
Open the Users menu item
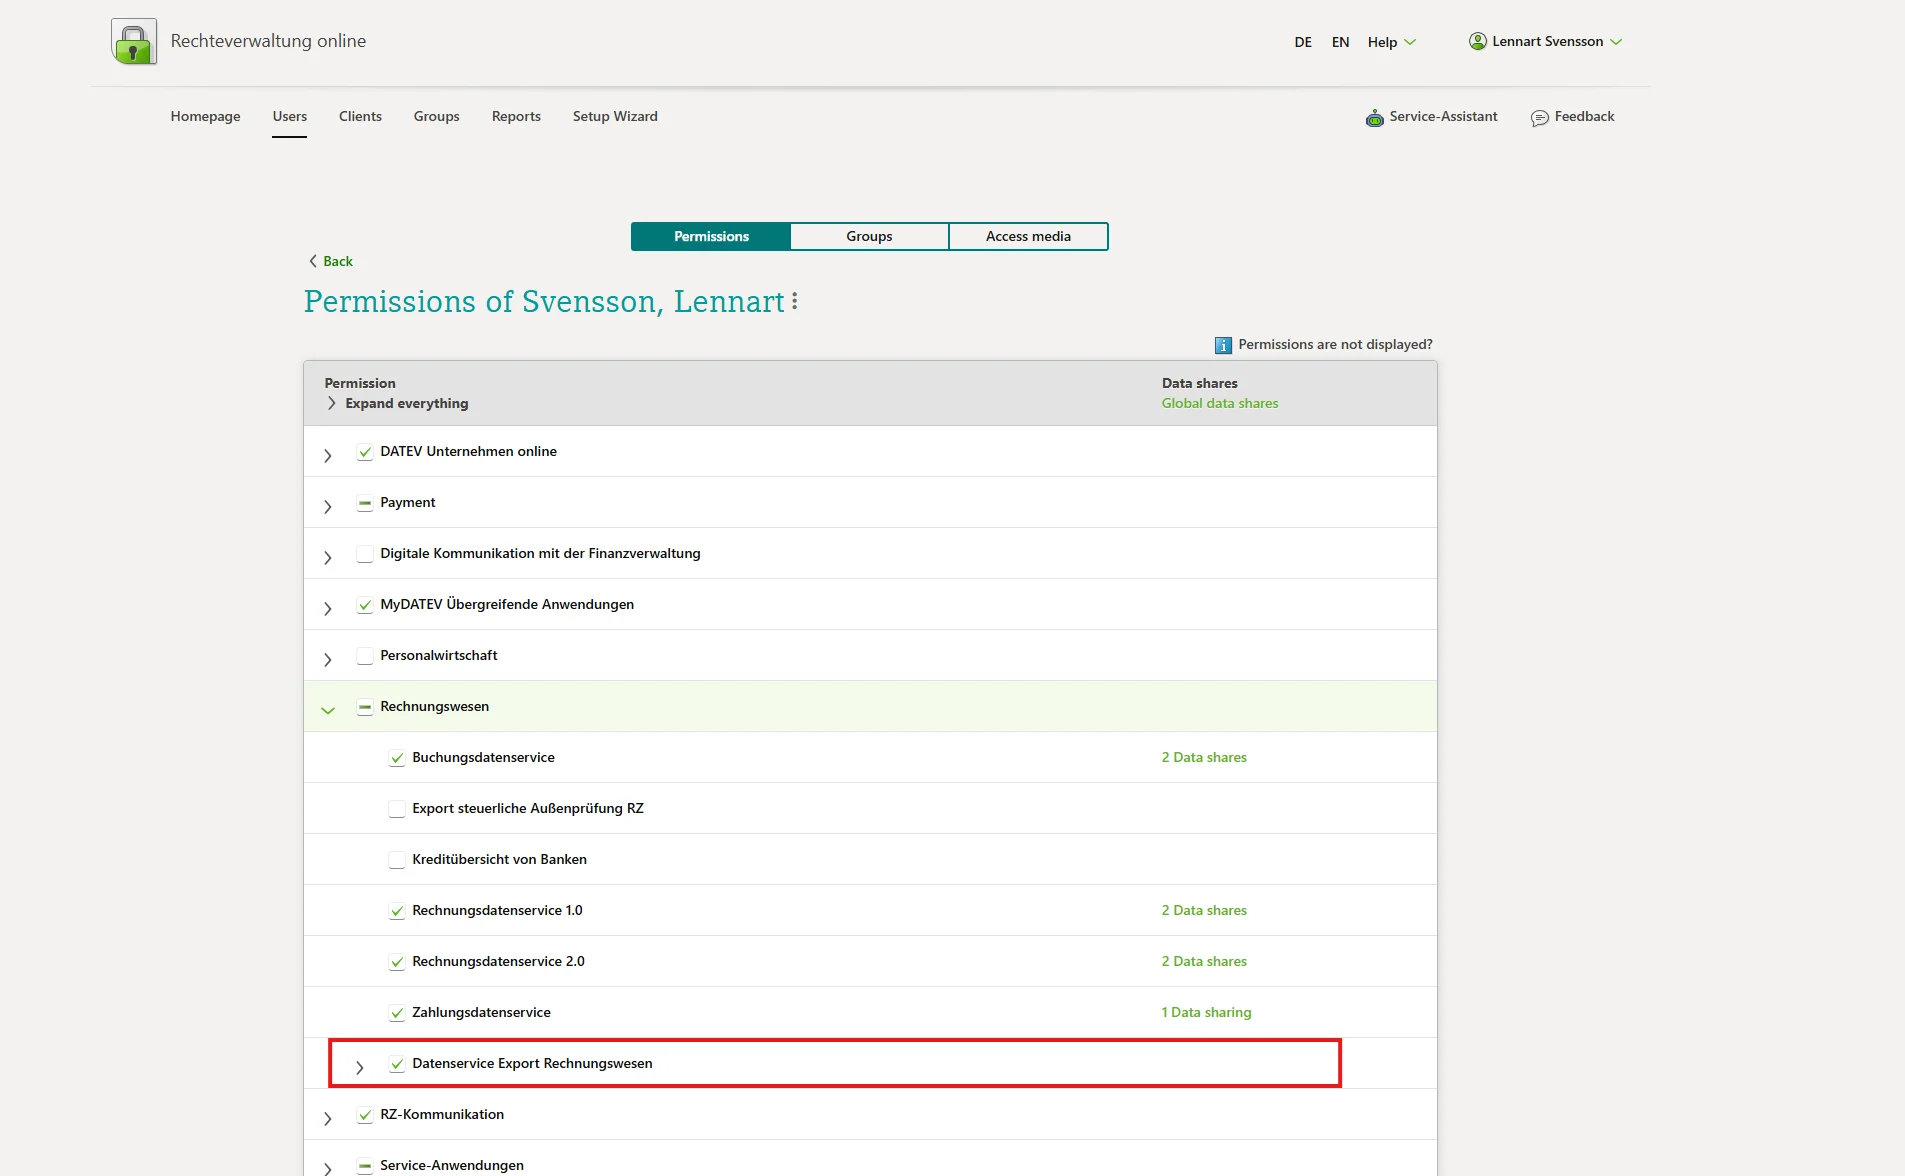pyautogui.click(x=290, y=116)
